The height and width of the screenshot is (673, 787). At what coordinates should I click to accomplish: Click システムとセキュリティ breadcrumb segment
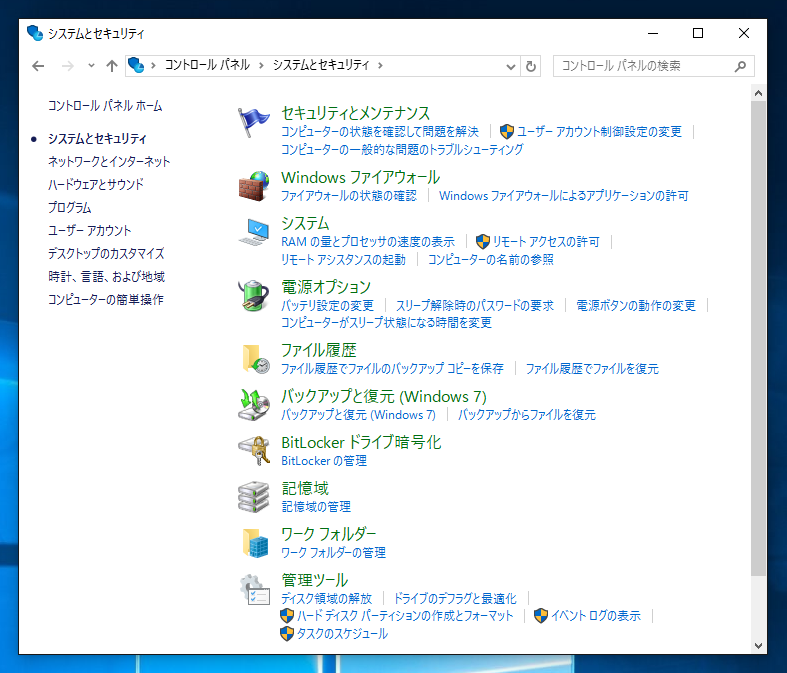pyautogui.click(x=321, y=65)
